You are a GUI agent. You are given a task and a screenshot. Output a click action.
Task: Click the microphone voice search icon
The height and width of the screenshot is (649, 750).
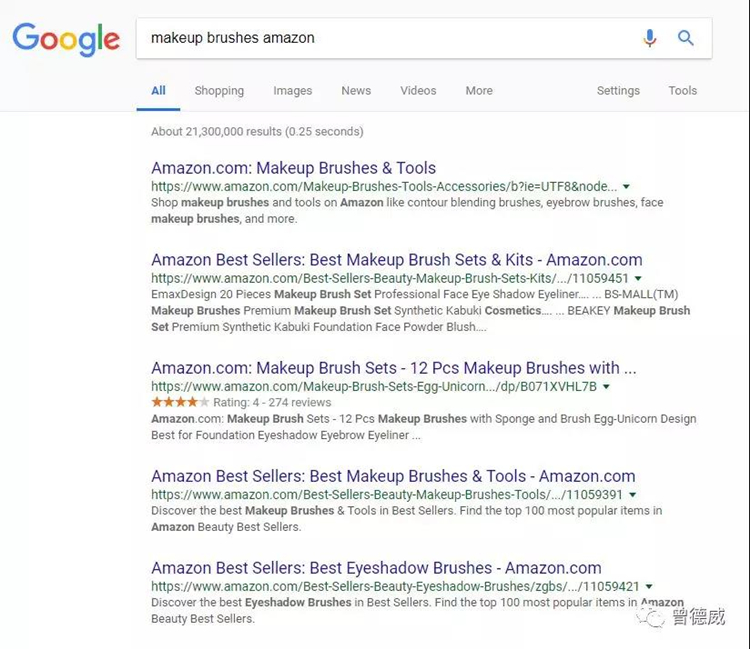pyautogui.click(x=650, y=38)
